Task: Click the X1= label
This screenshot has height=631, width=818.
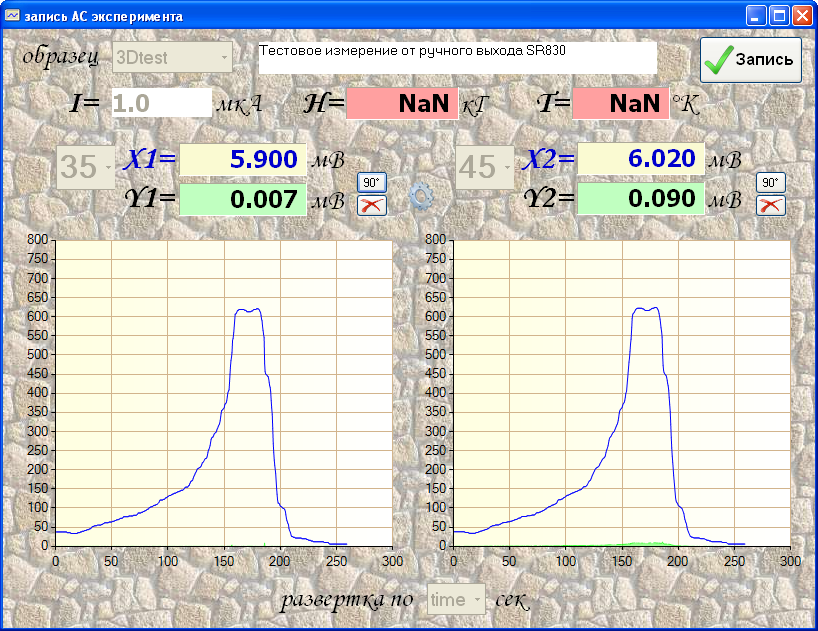Action: (x=150, y=159)
